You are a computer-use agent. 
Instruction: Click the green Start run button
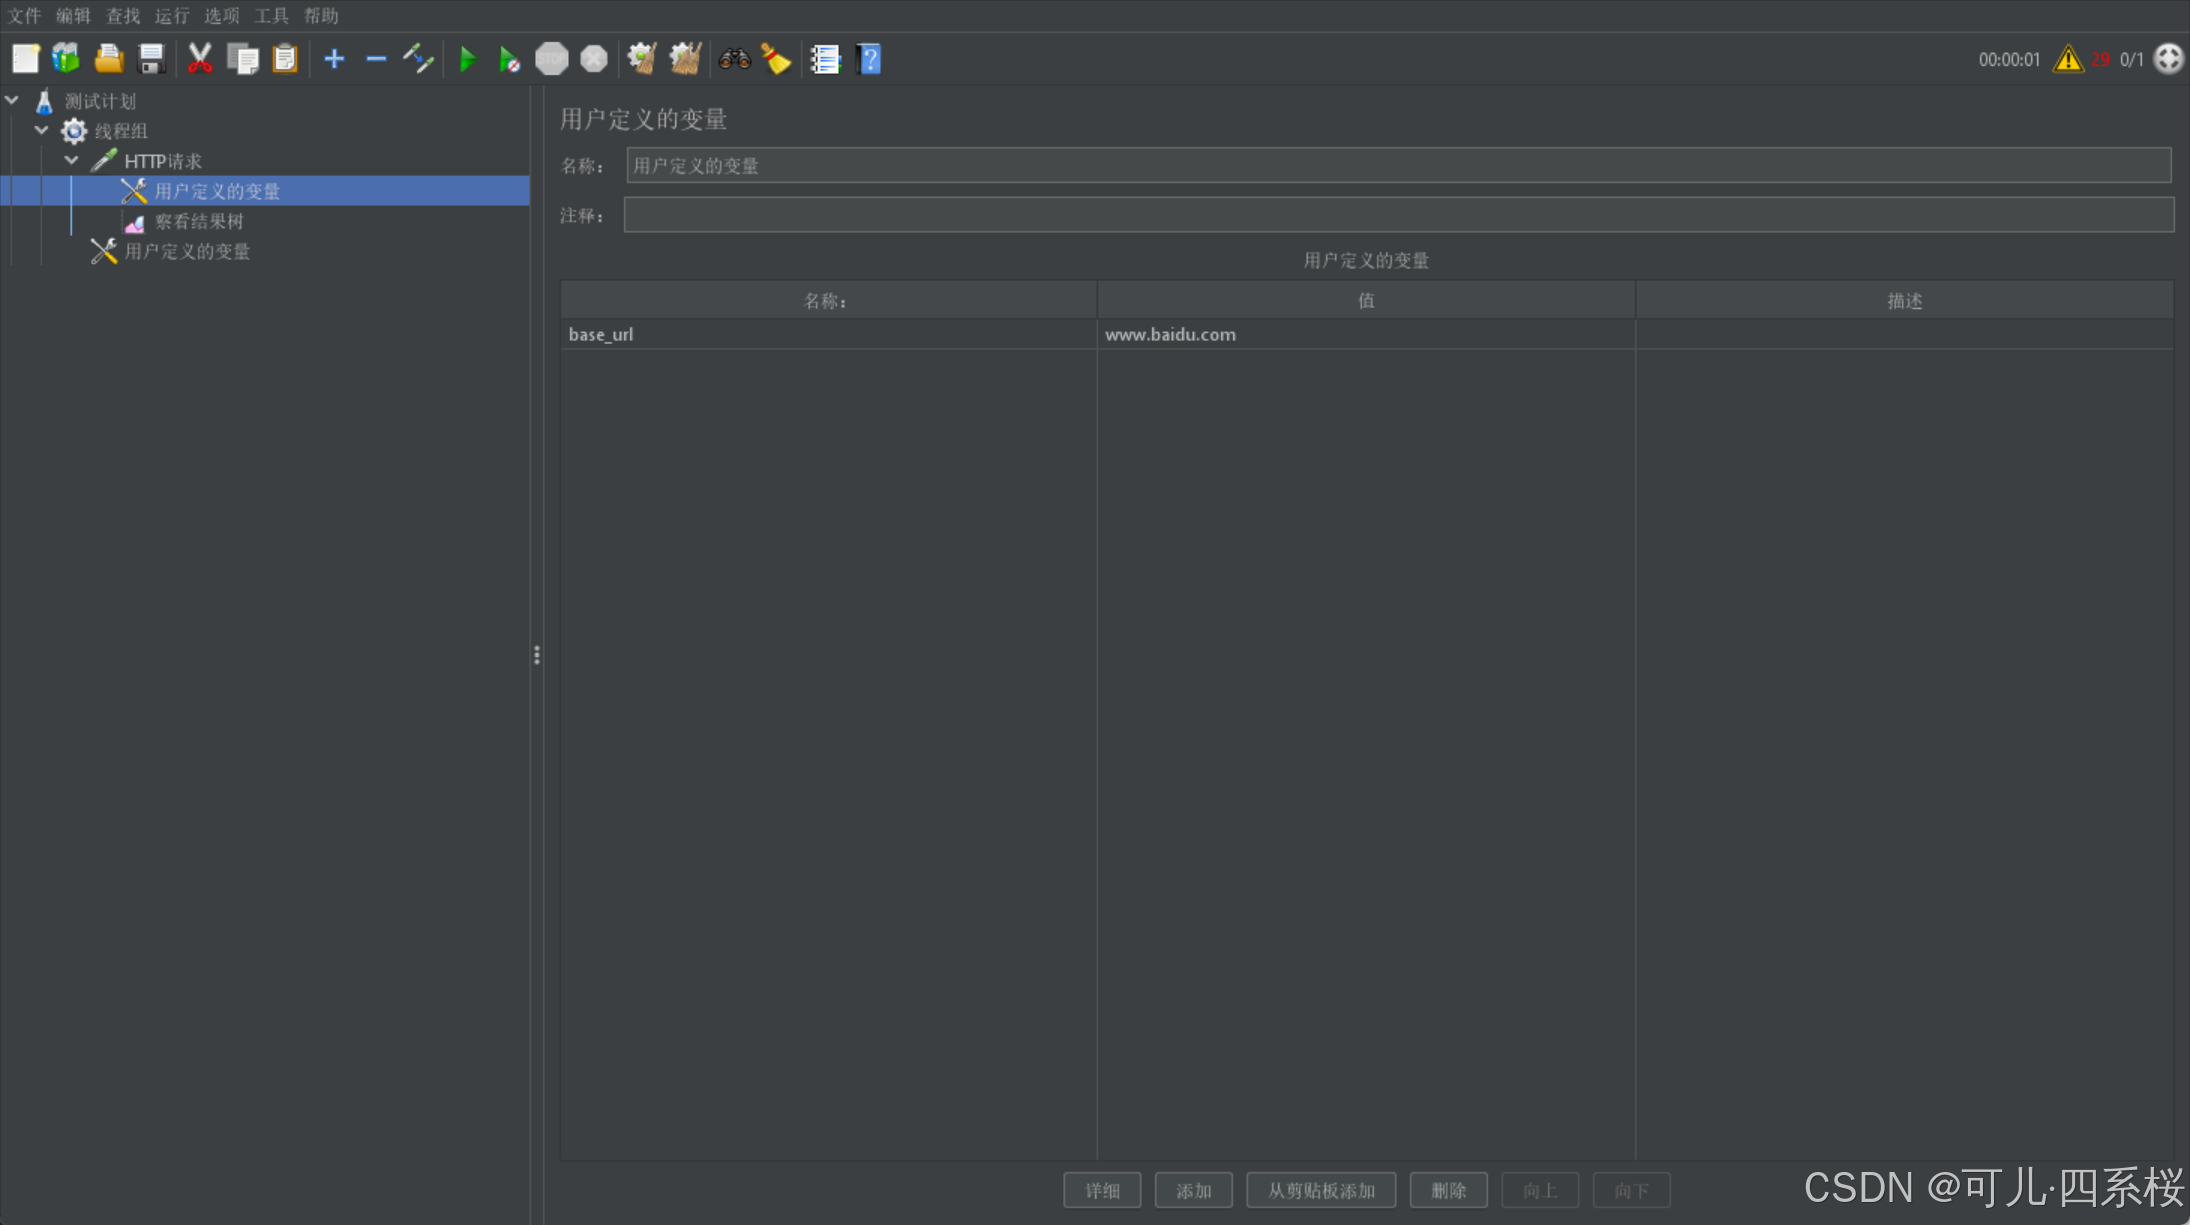click(467, 60)
